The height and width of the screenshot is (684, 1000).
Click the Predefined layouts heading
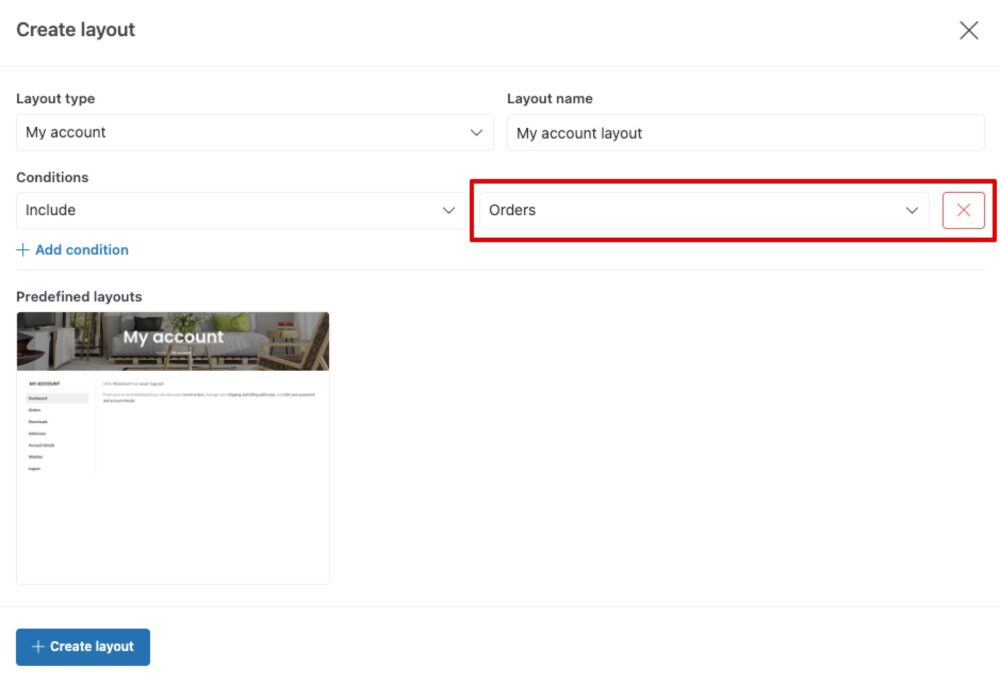click(x=79, y=297)
